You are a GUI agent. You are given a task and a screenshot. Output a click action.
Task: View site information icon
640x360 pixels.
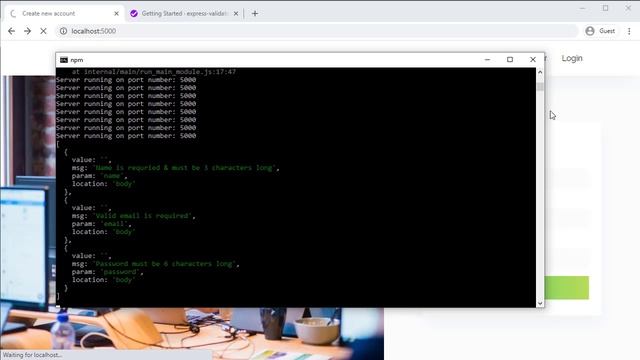click(63, 31)
